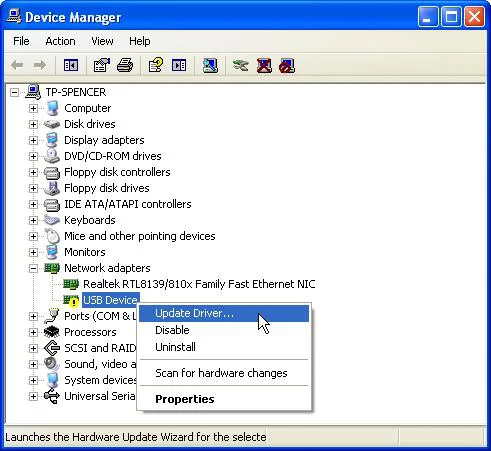Select the Realtek RTL8139/810x Ethernet NIC
This screenshot has width=491, height=451.
point(199,284)
